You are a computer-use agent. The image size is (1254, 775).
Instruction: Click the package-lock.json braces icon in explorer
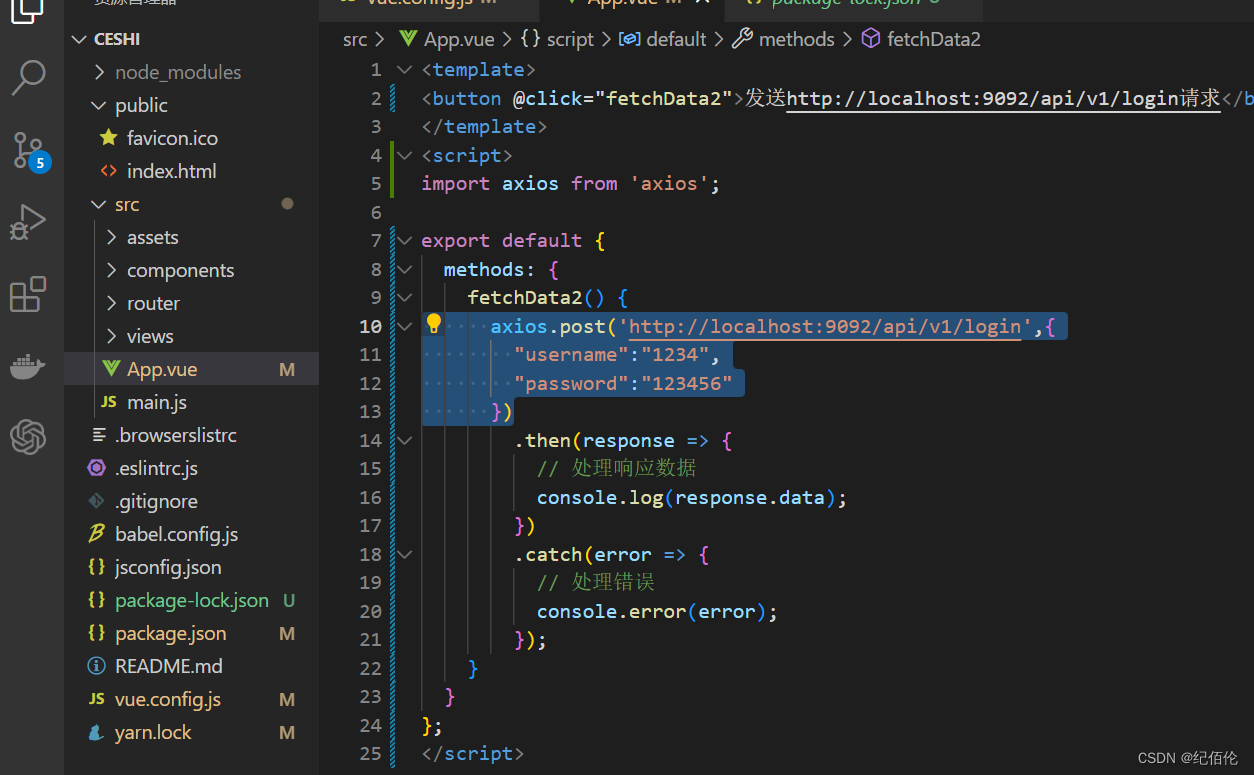coord(97,600)
